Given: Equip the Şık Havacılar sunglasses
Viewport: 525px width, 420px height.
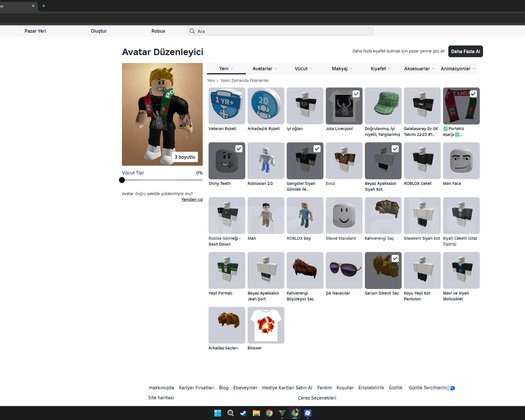Looking at the screenshot, I should point(344,270).
